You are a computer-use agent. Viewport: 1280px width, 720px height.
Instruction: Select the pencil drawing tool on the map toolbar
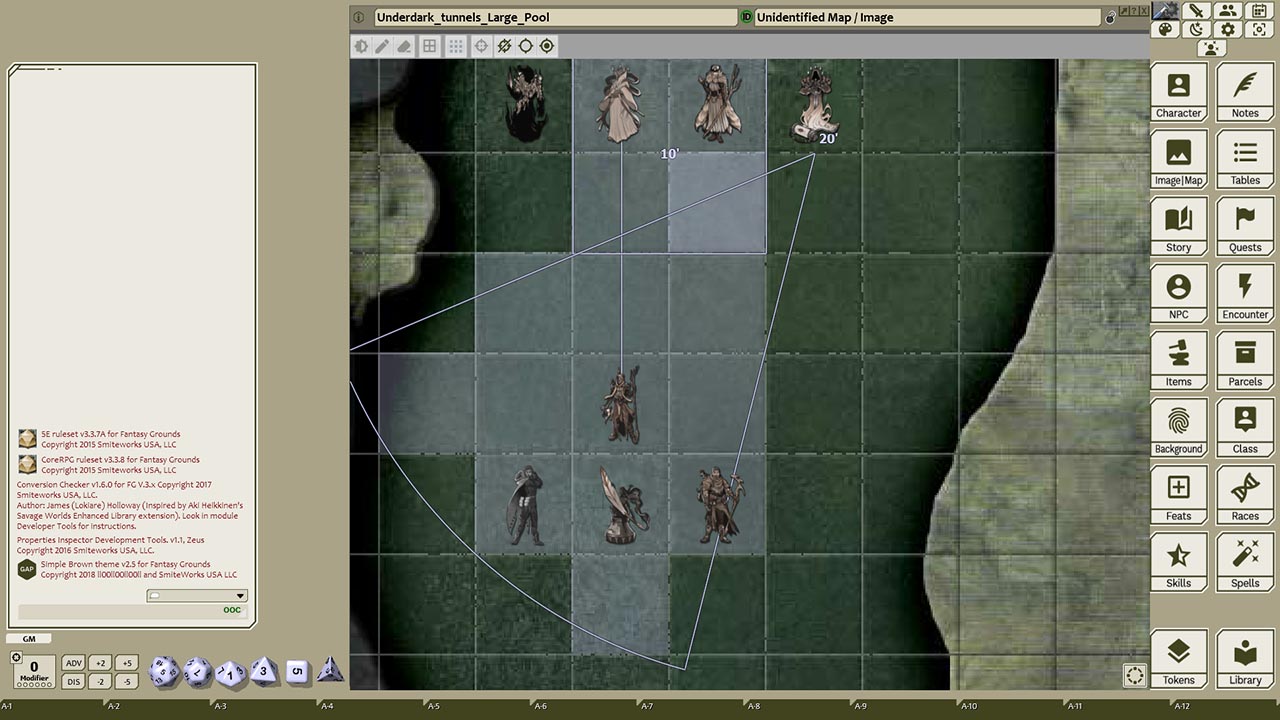[382, 46]
